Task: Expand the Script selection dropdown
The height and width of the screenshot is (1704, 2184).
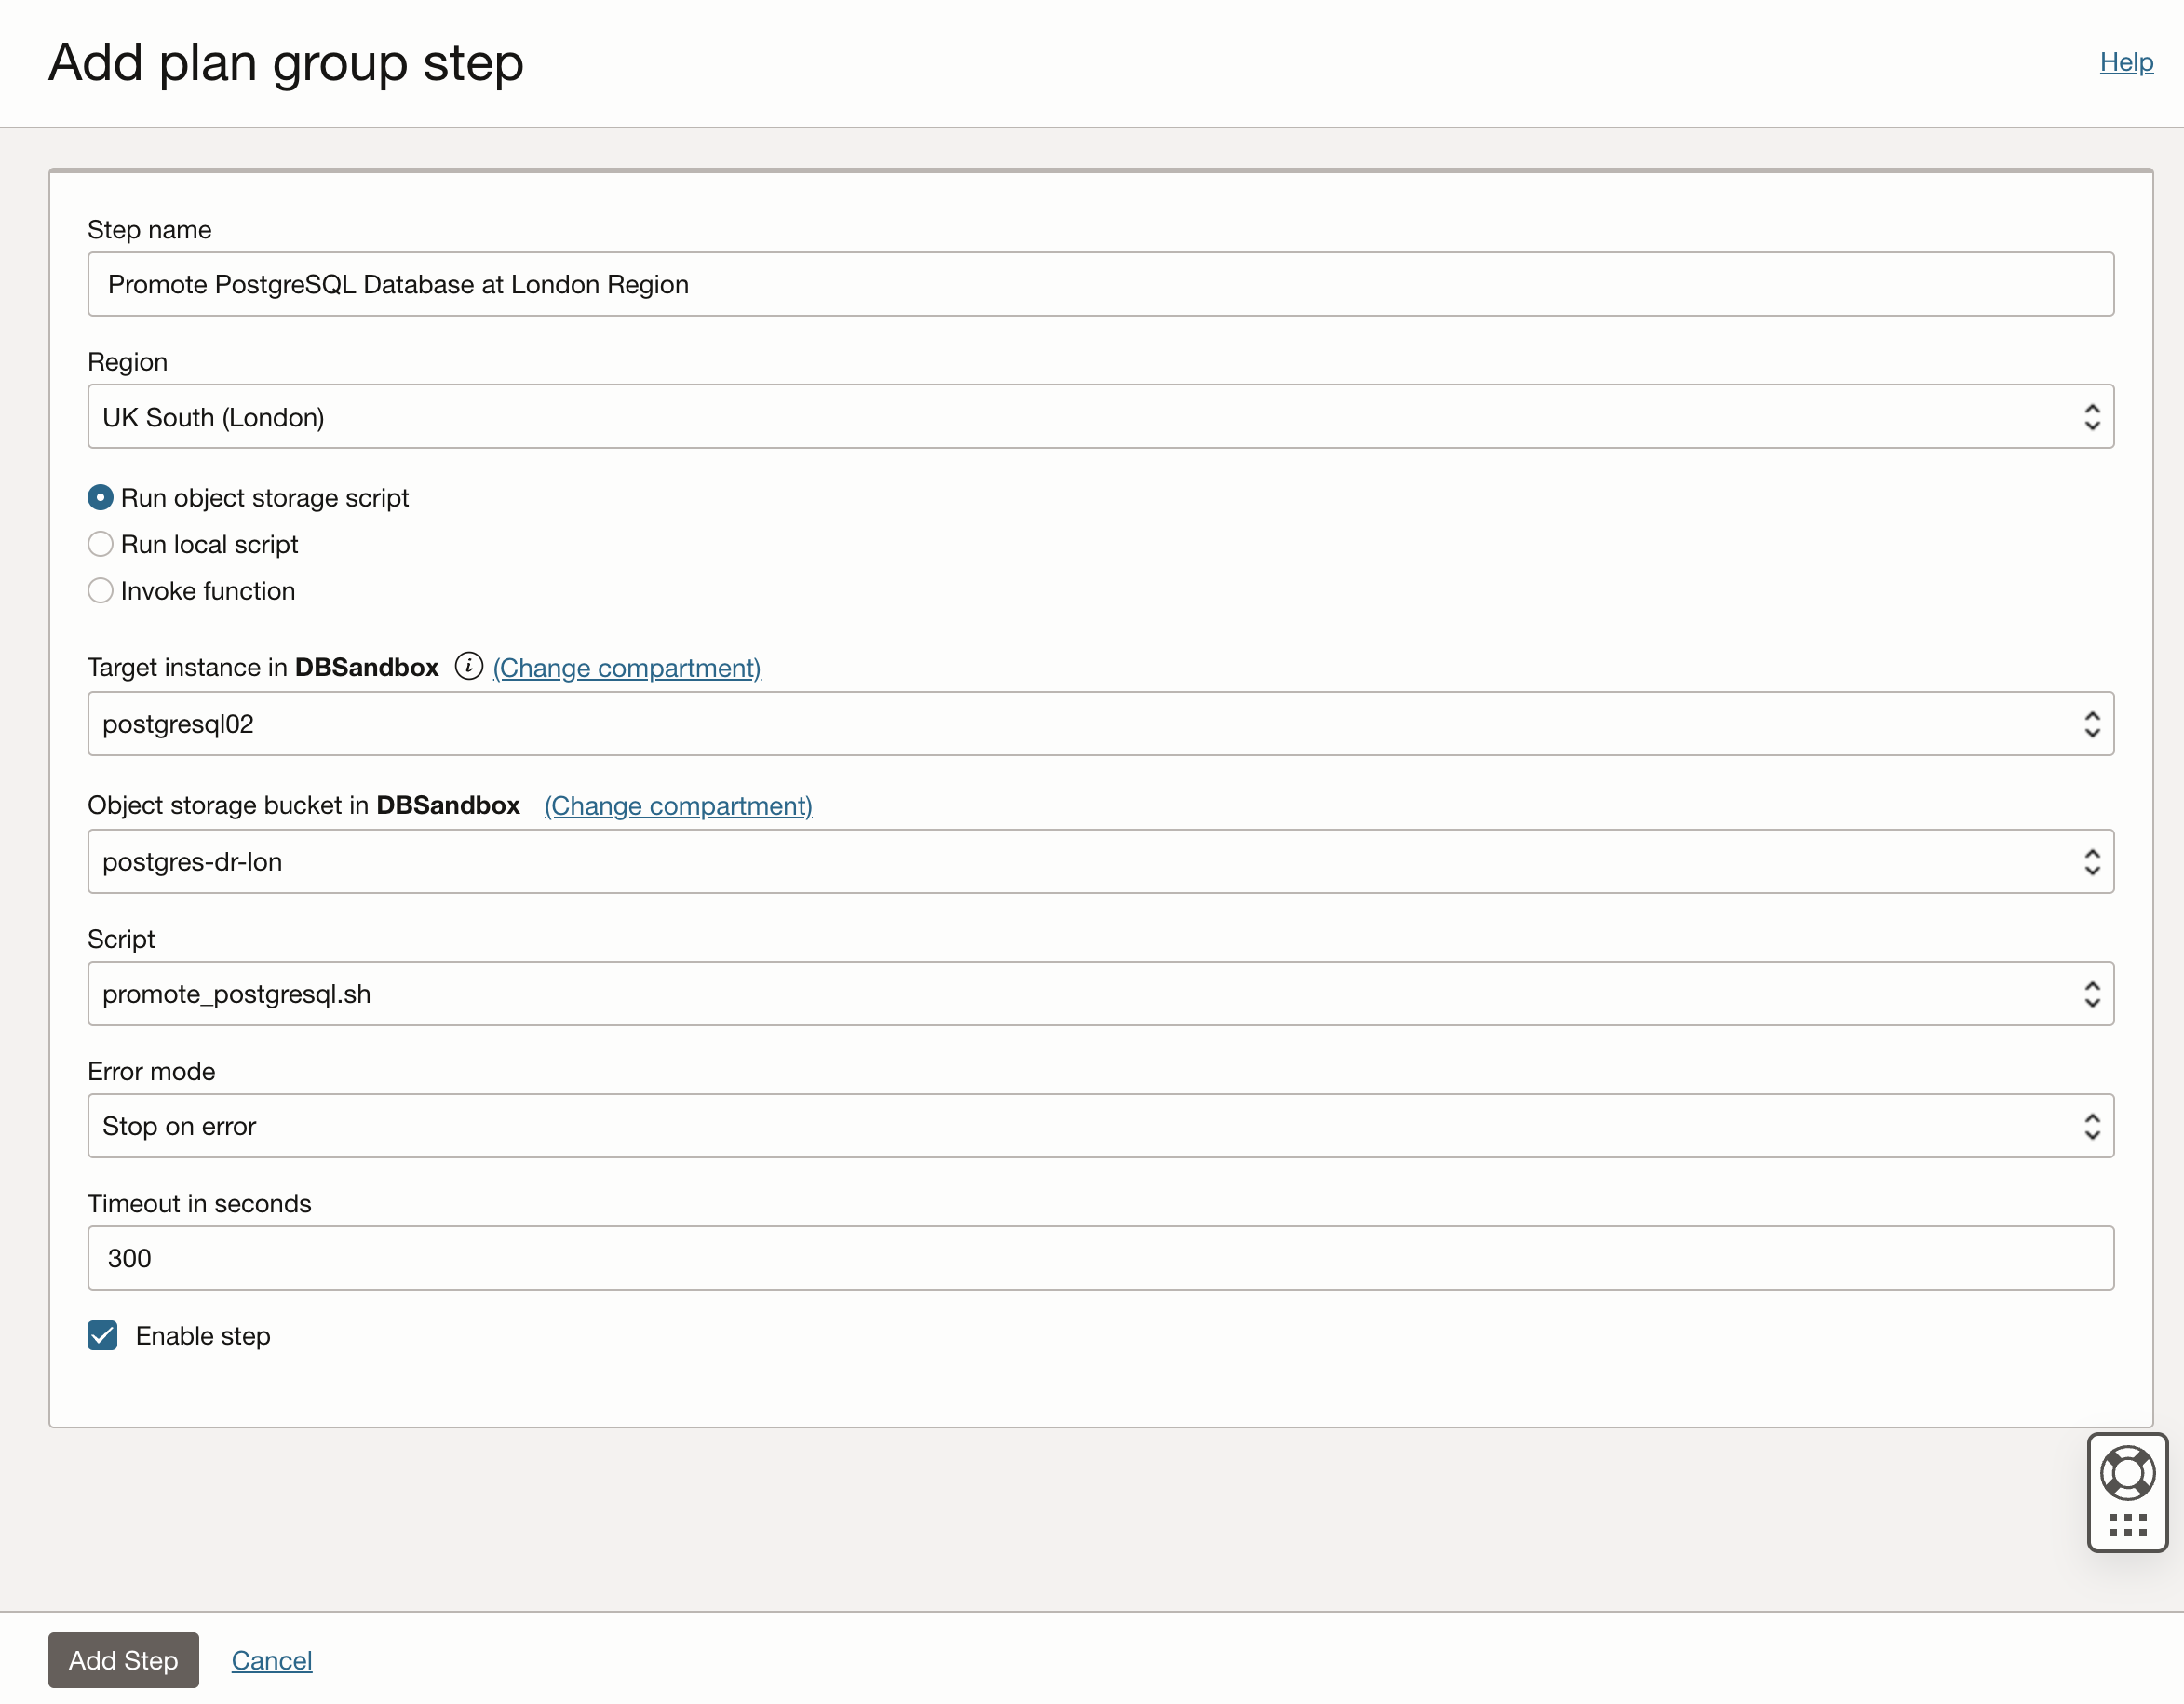Action: click(1100, 994)
